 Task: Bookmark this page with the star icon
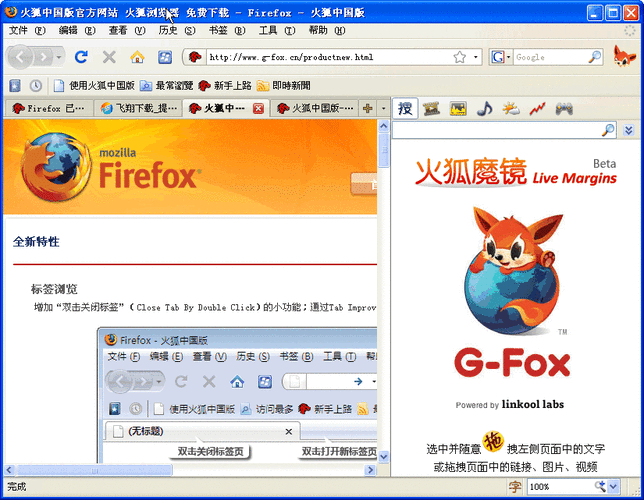(459, 57)
